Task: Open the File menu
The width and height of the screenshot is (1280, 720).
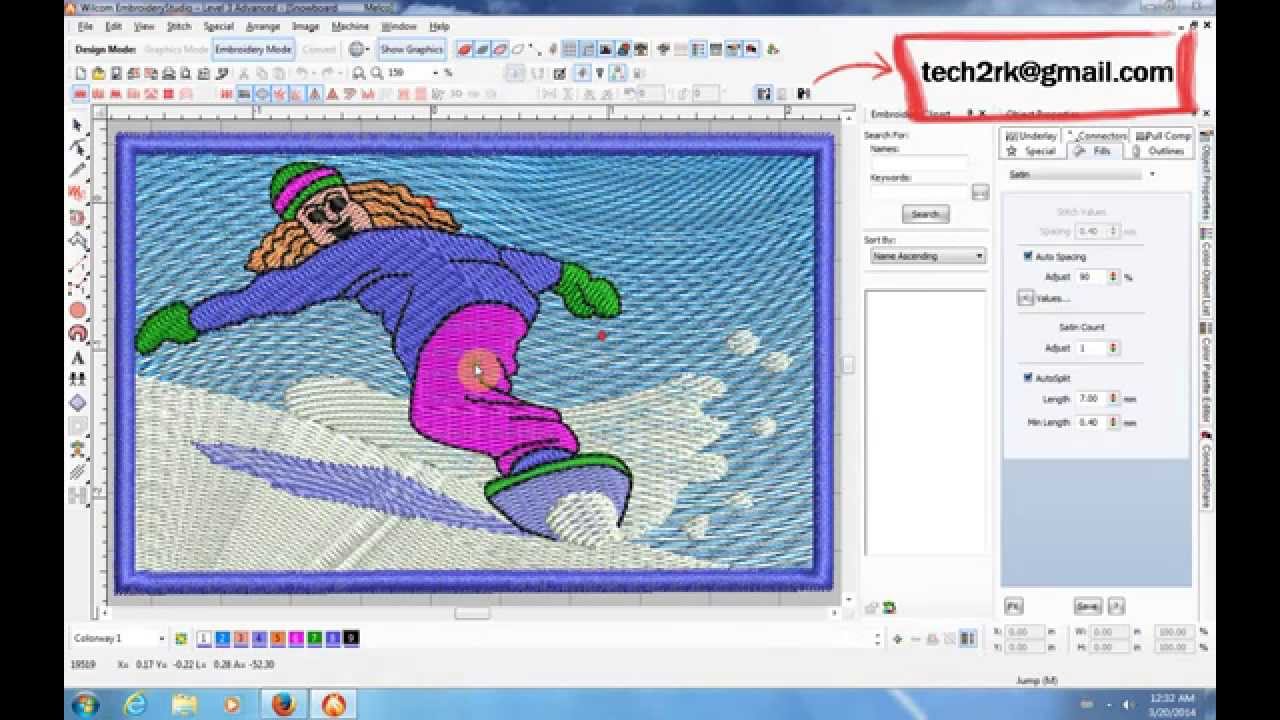Action: click(85, 26)
